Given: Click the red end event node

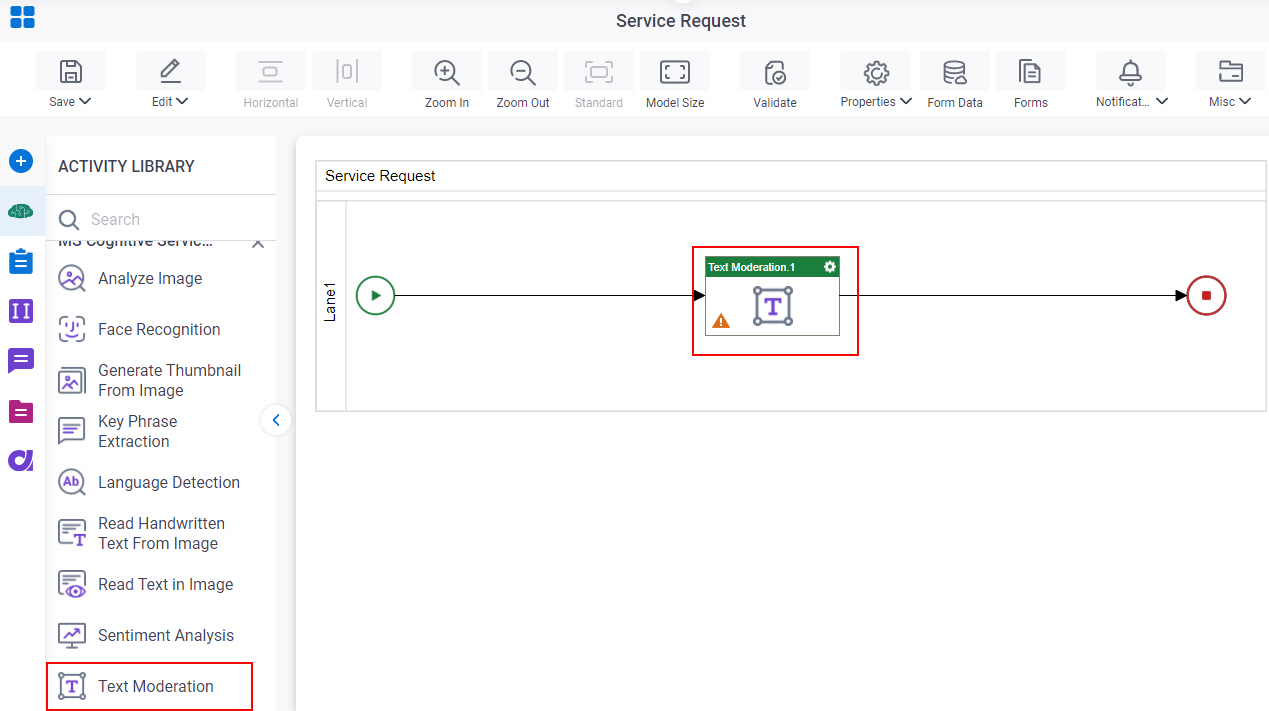Looking at the screenshot, I should click(x=1206, y=295).
